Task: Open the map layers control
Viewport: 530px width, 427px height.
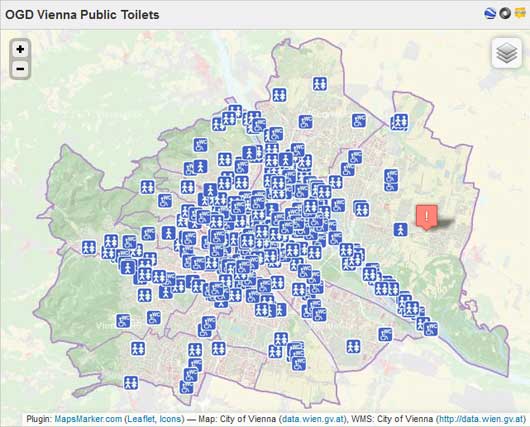Action: point(507,53)
